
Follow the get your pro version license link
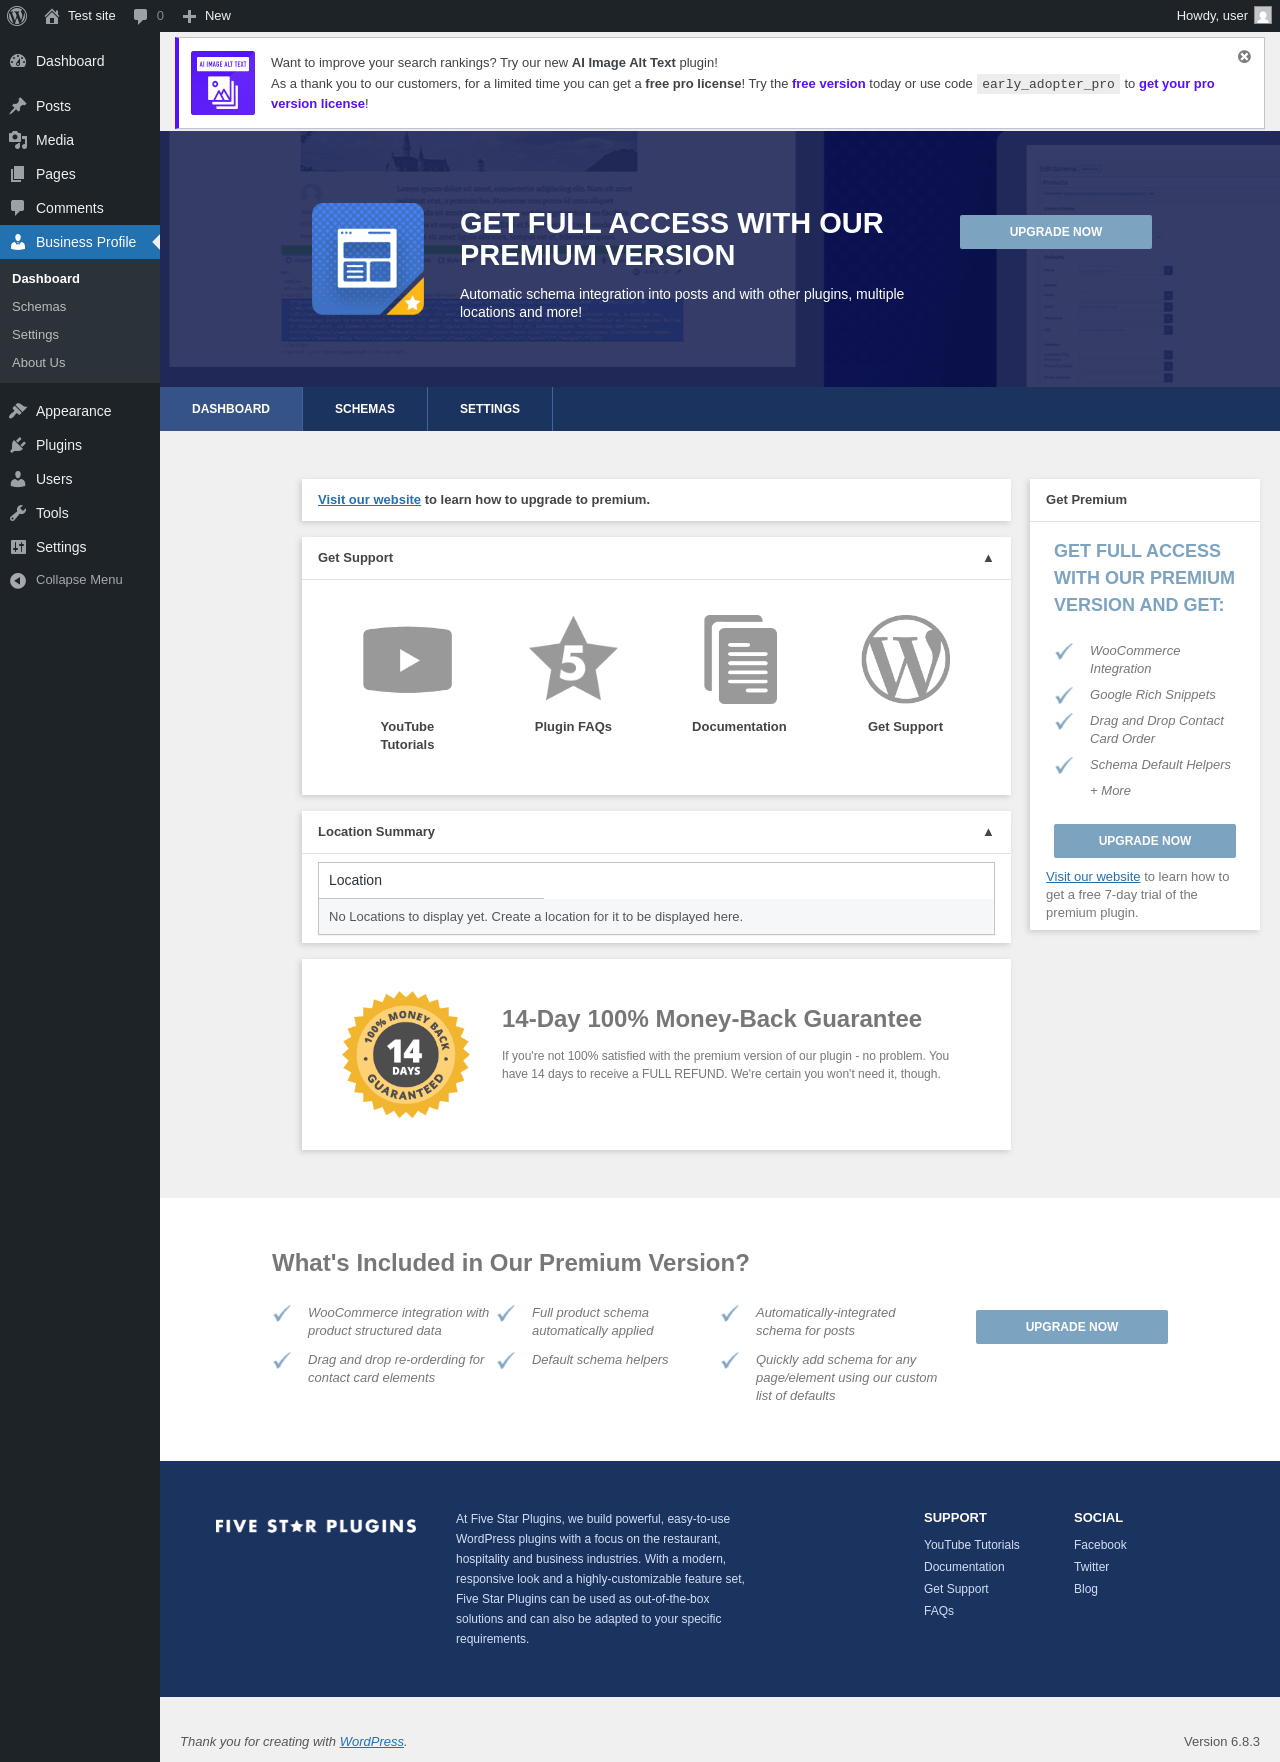(1177, 84)
